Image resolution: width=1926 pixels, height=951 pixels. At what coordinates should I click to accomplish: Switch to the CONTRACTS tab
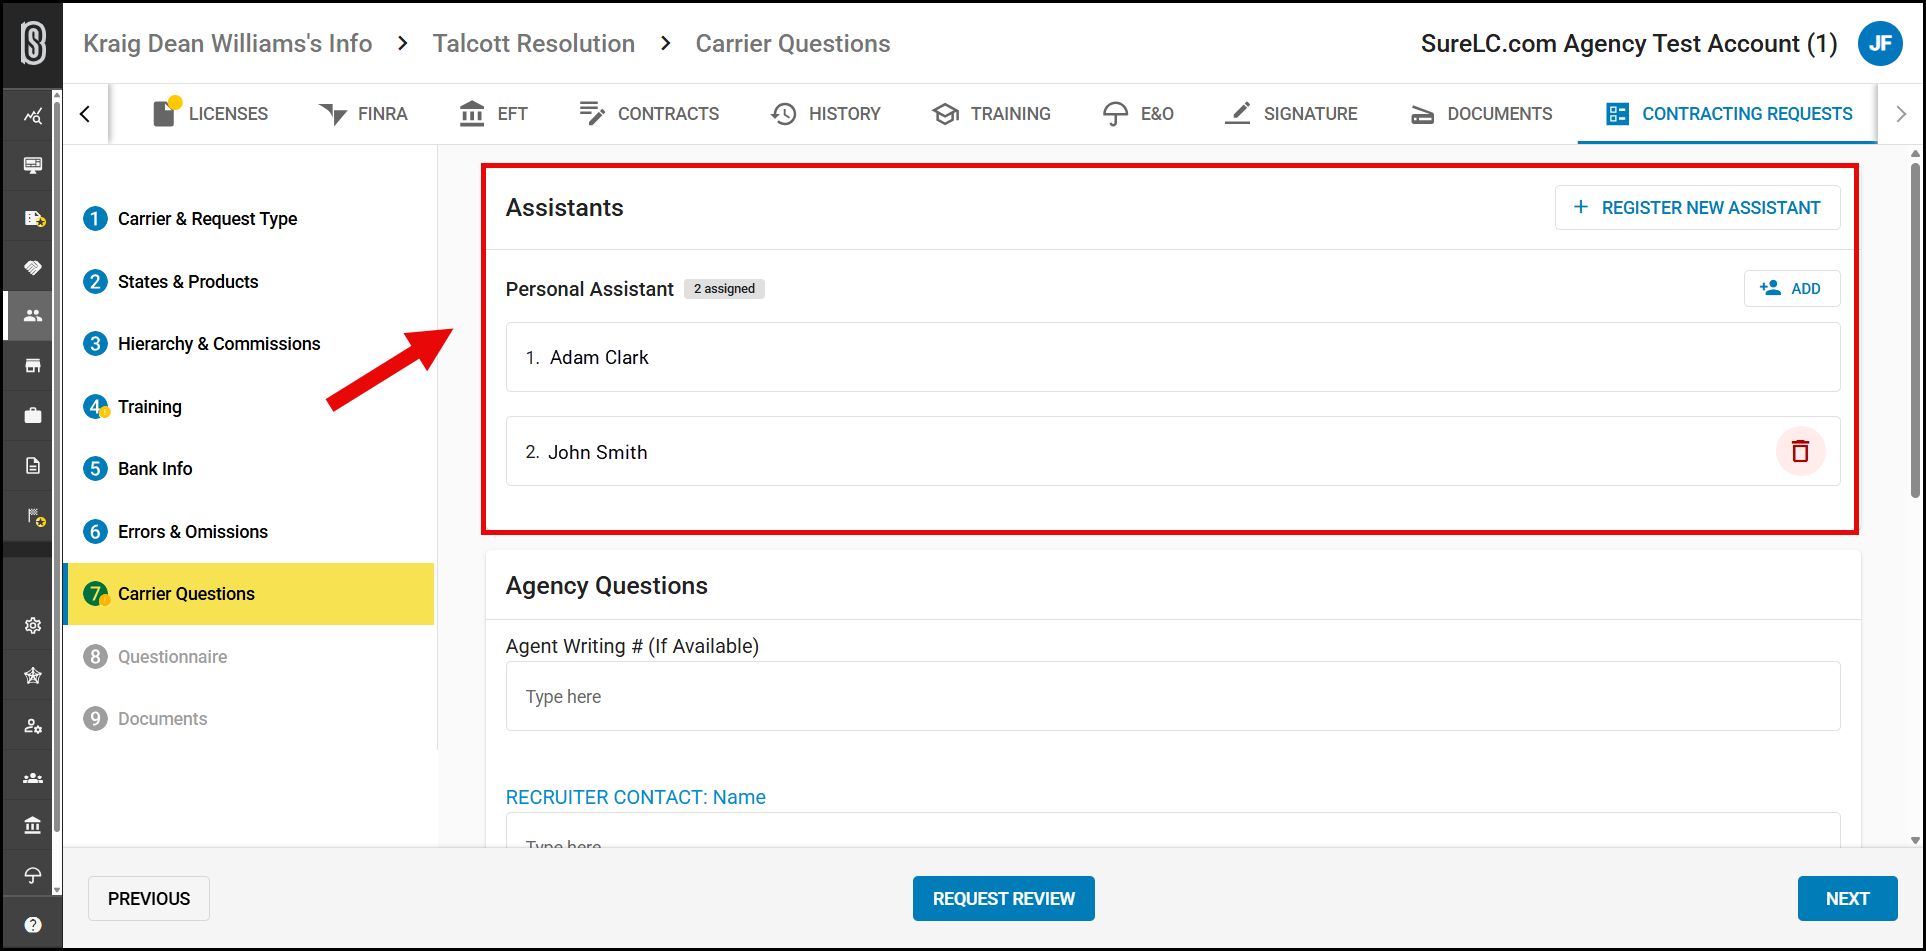[649, 114]
